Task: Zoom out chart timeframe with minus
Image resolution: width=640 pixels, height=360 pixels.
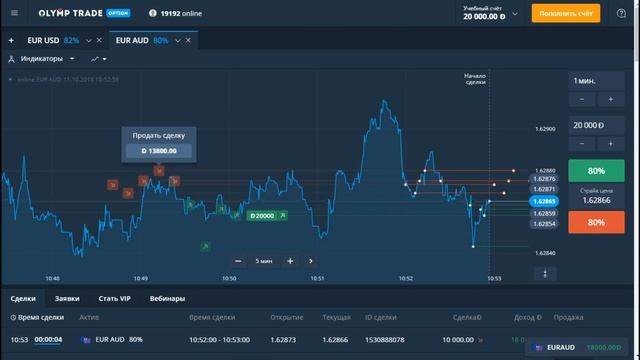Action: 238,261
